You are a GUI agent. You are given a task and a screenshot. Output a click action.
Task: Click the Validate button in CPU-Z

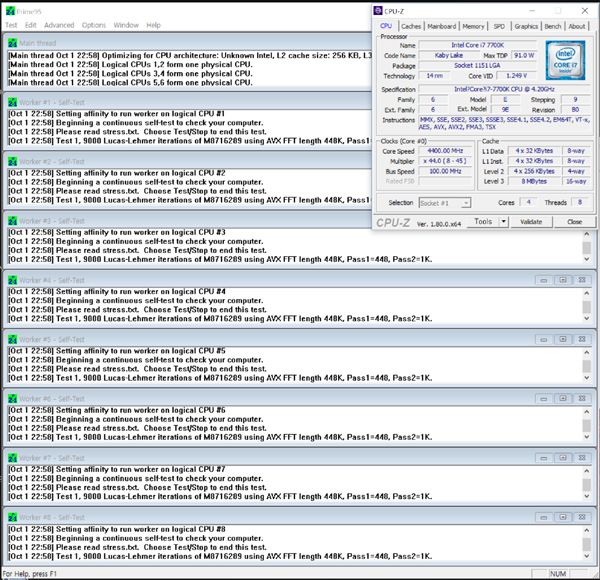pyautogui.click(x=531, y=222)
